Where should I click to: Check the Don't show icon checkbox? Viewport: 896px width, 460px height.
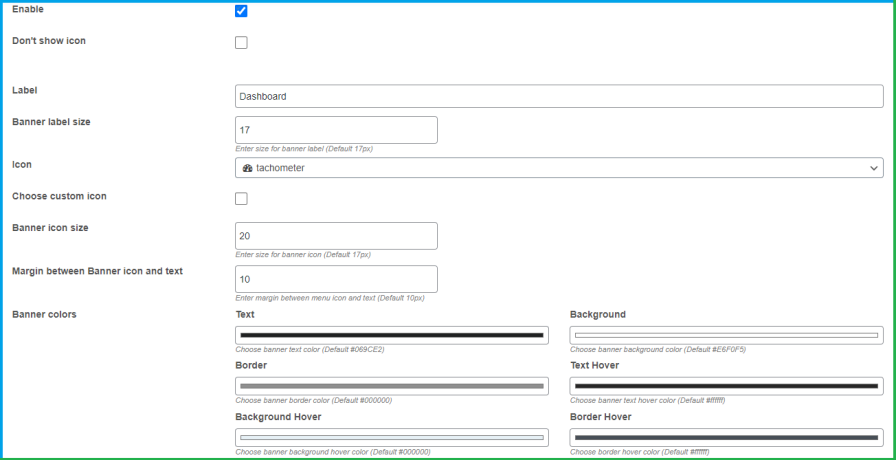click(241, 43)
